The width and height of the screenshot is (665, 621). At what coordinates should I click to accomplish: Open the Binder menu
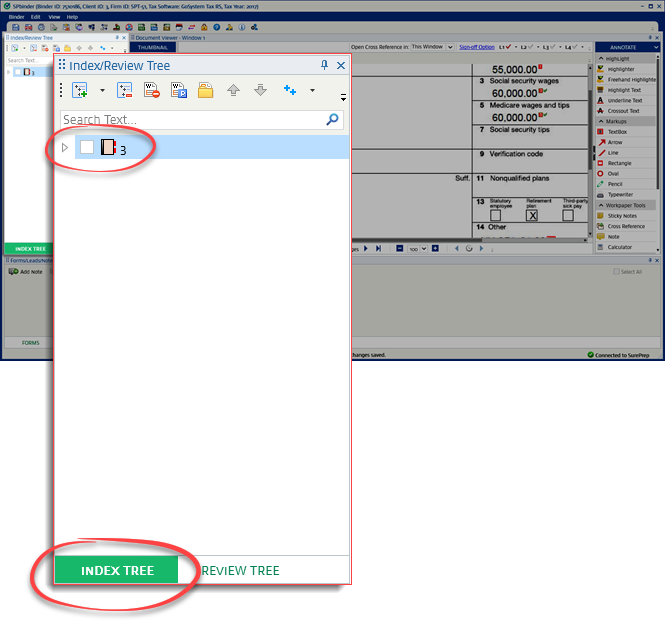17,17
